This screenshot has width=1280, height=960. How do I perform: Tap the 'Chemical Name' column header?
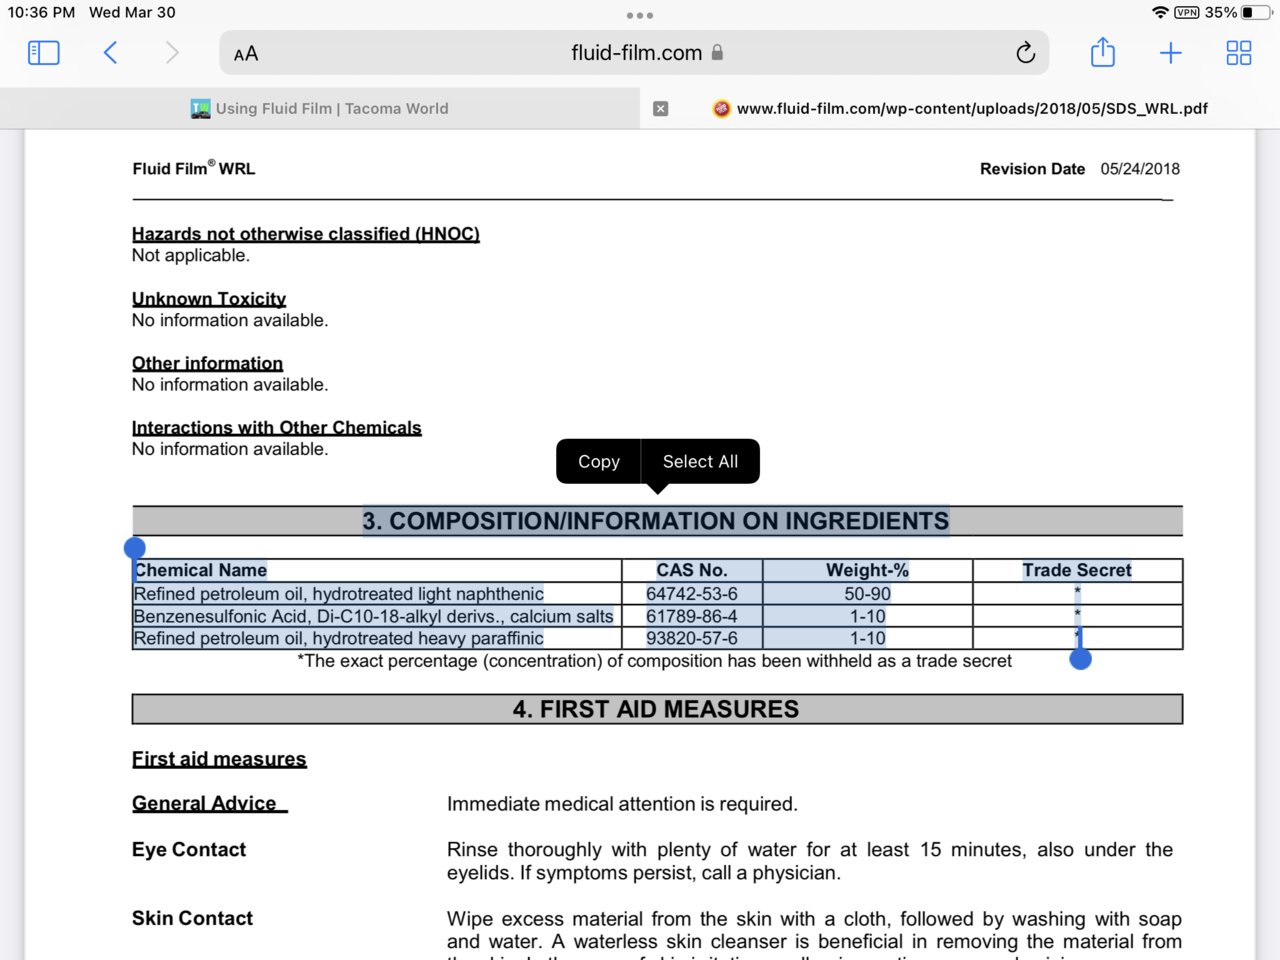201,570
